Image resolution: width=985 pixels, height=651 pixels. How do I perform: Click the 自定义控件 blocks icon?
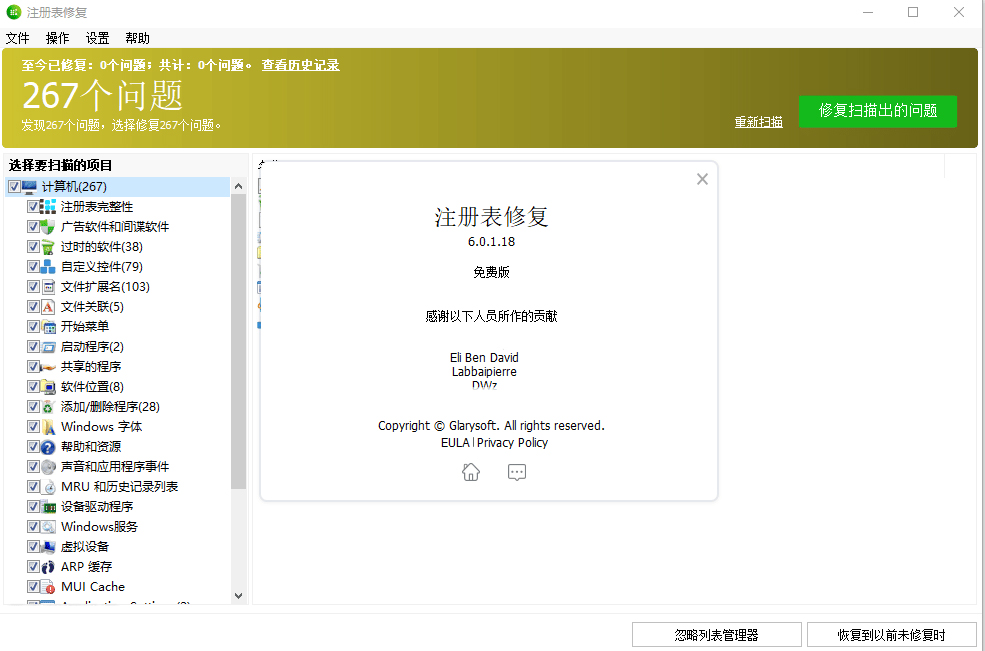48,267
